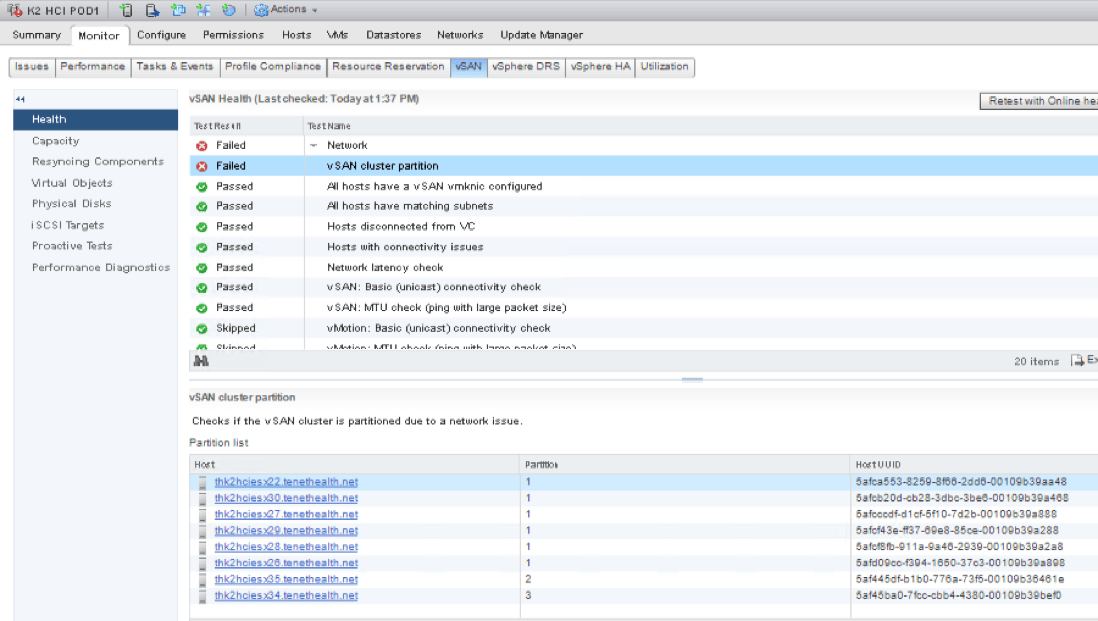1098x621 pixels.
Task: Click the failed status icon on Network row
Action: pyautogui.click(x=202, y=146)
